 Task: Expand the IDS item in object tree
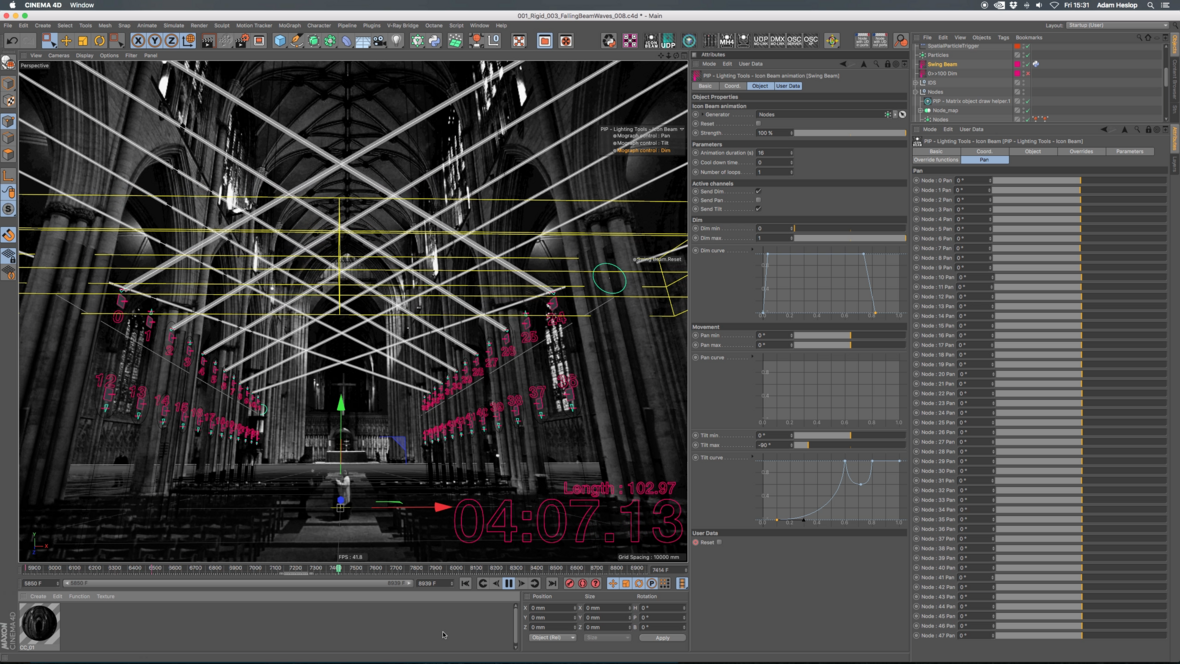coord(916,83)
